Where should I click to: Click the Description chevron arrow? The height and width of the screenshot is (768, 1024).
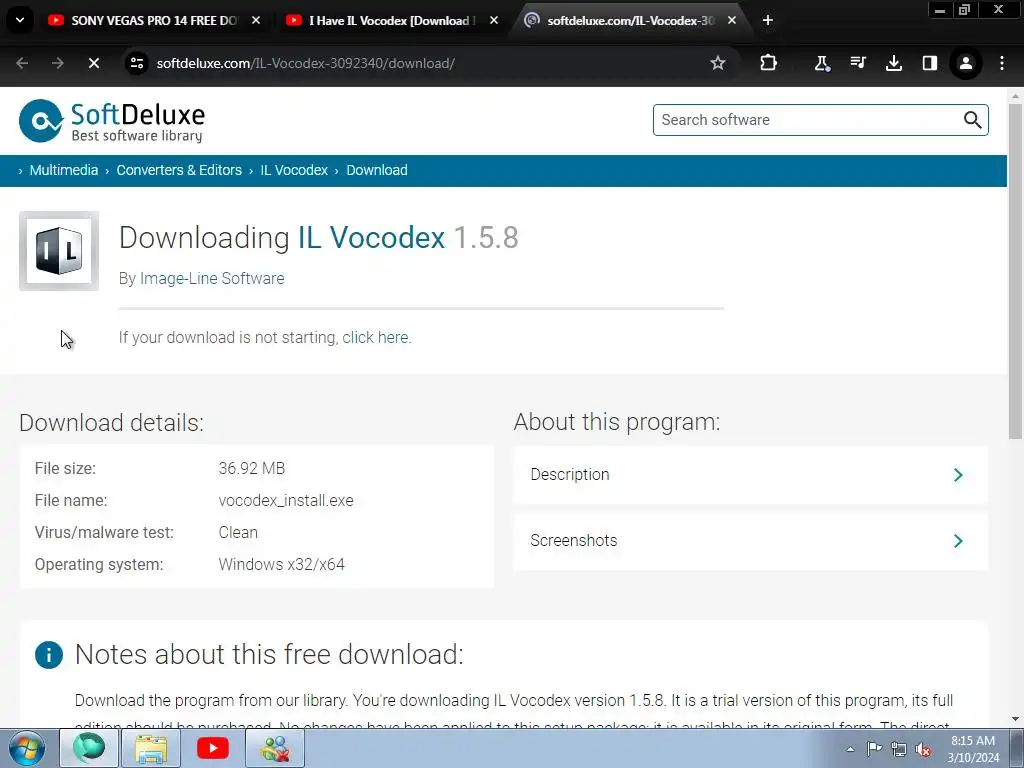[958, 475]
